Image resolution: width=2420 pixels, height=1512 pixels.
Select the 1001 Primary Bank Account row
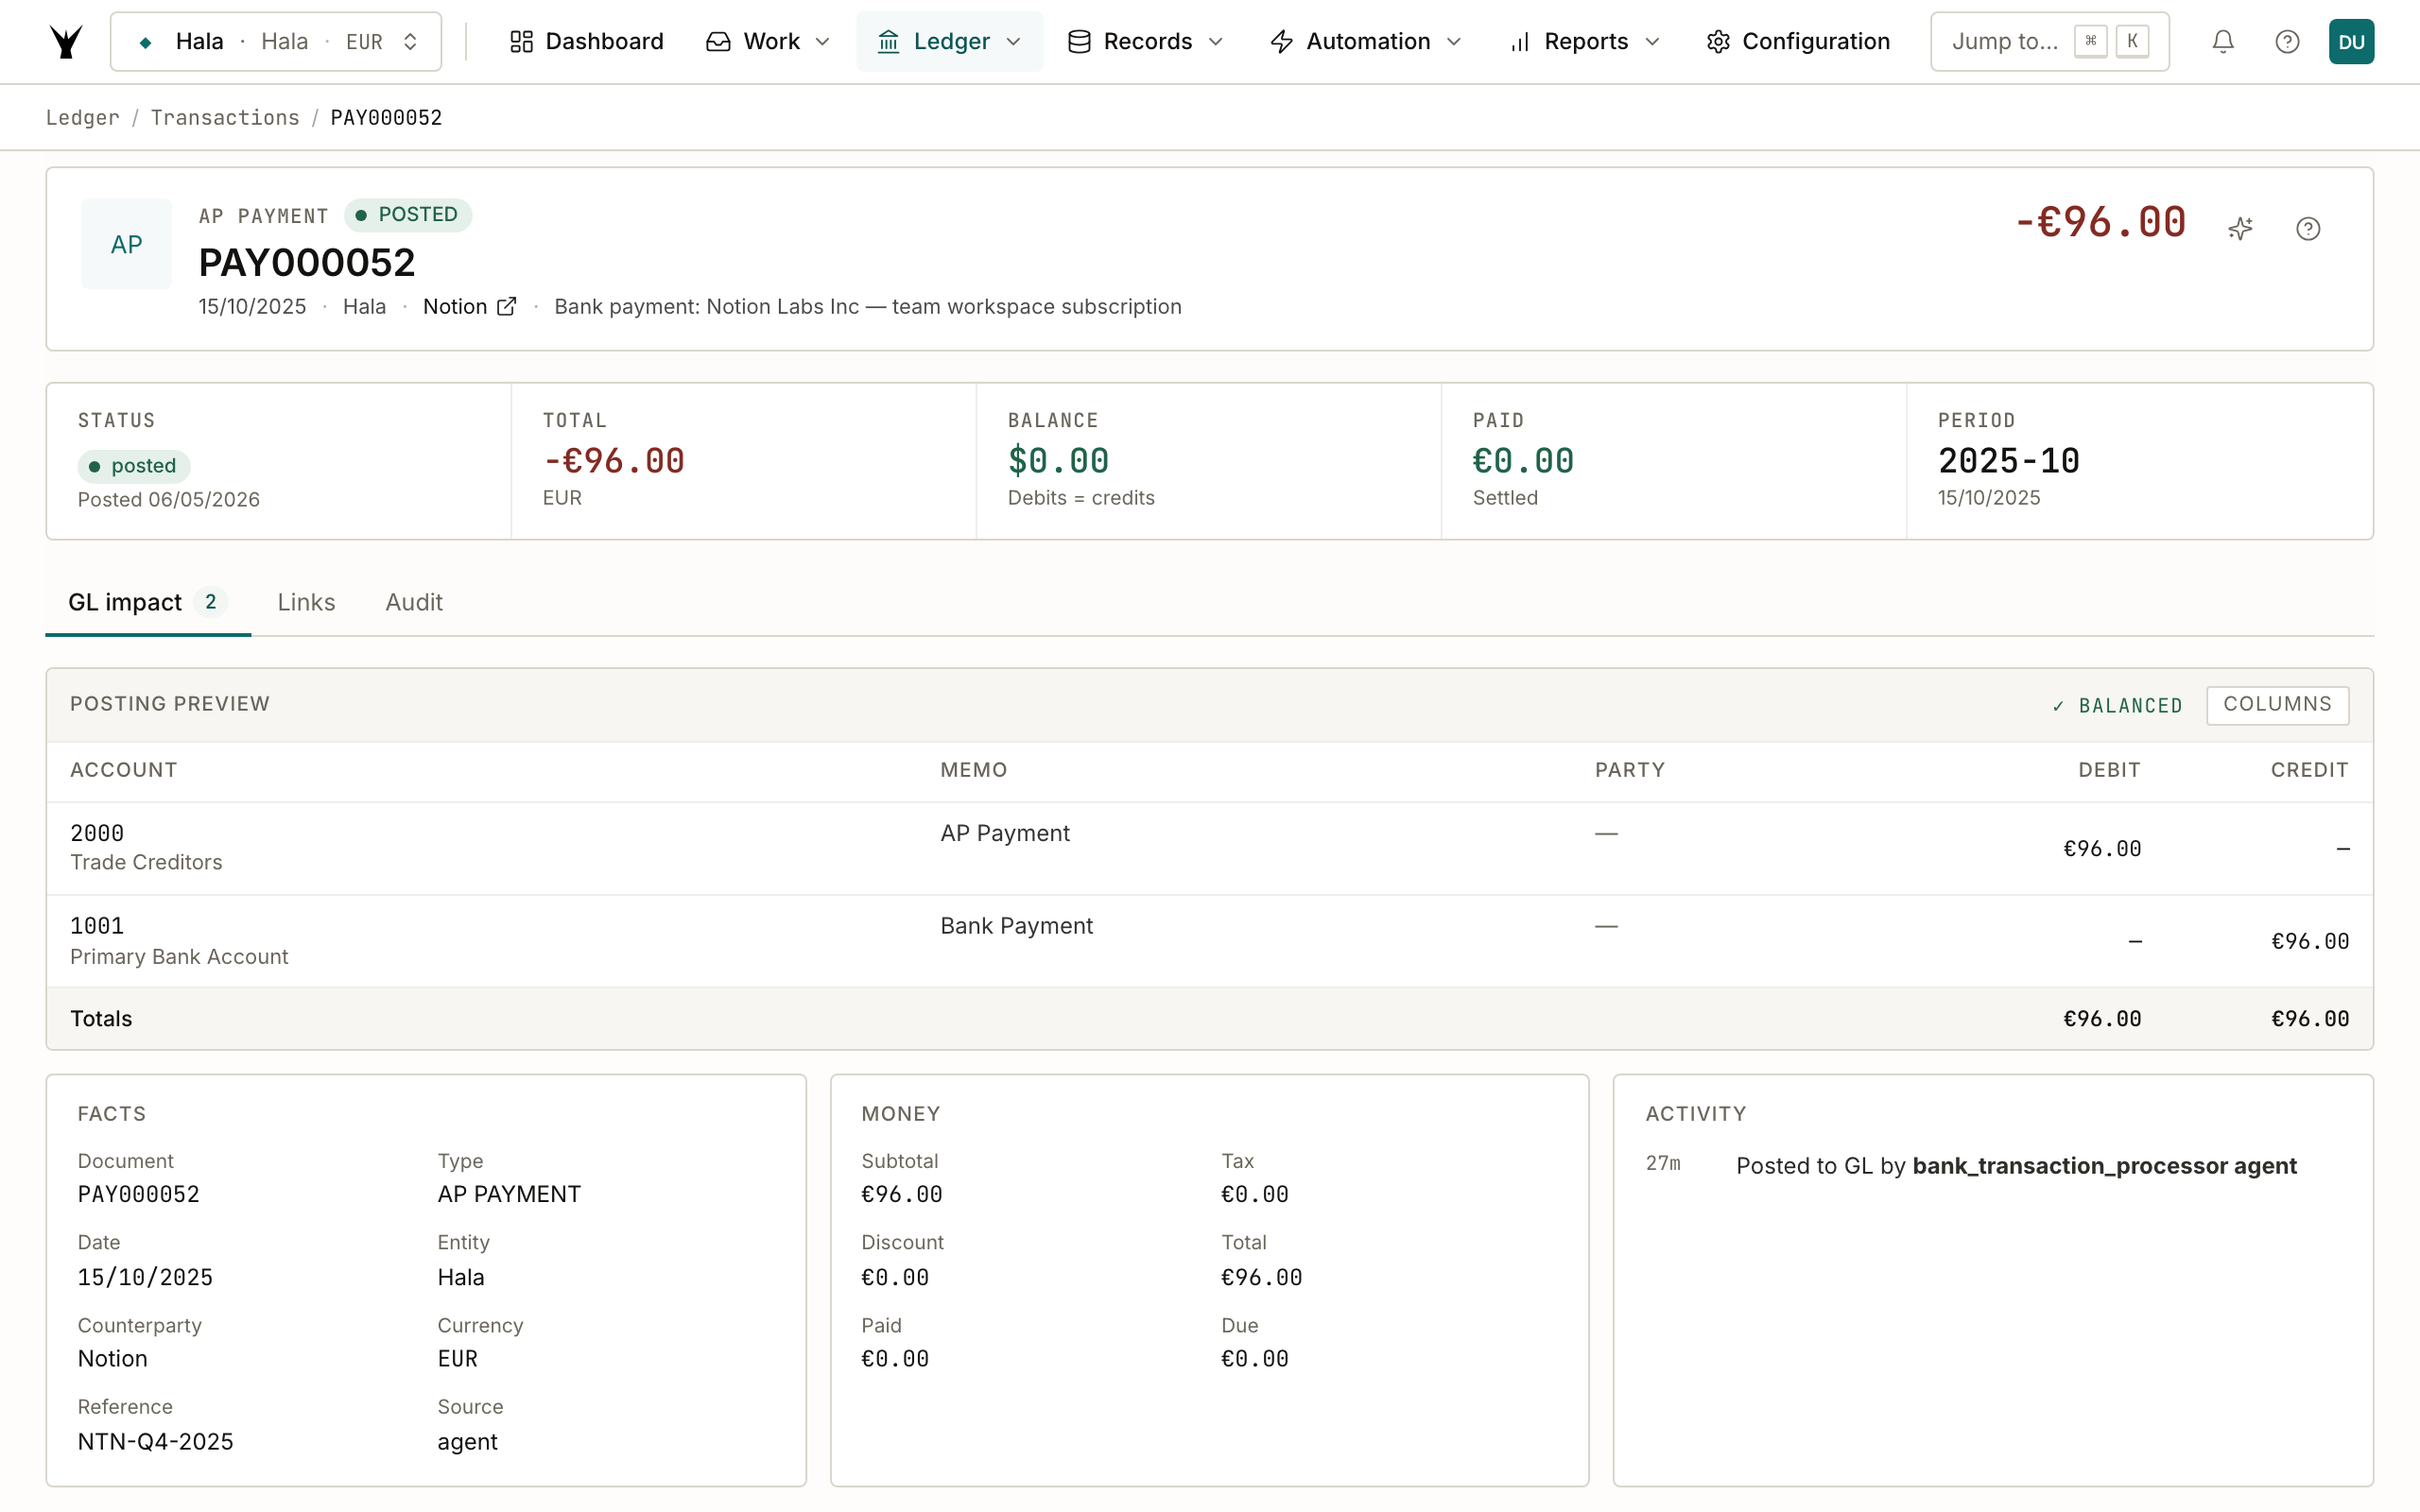pyautogui.click(x=1210, y=942)
